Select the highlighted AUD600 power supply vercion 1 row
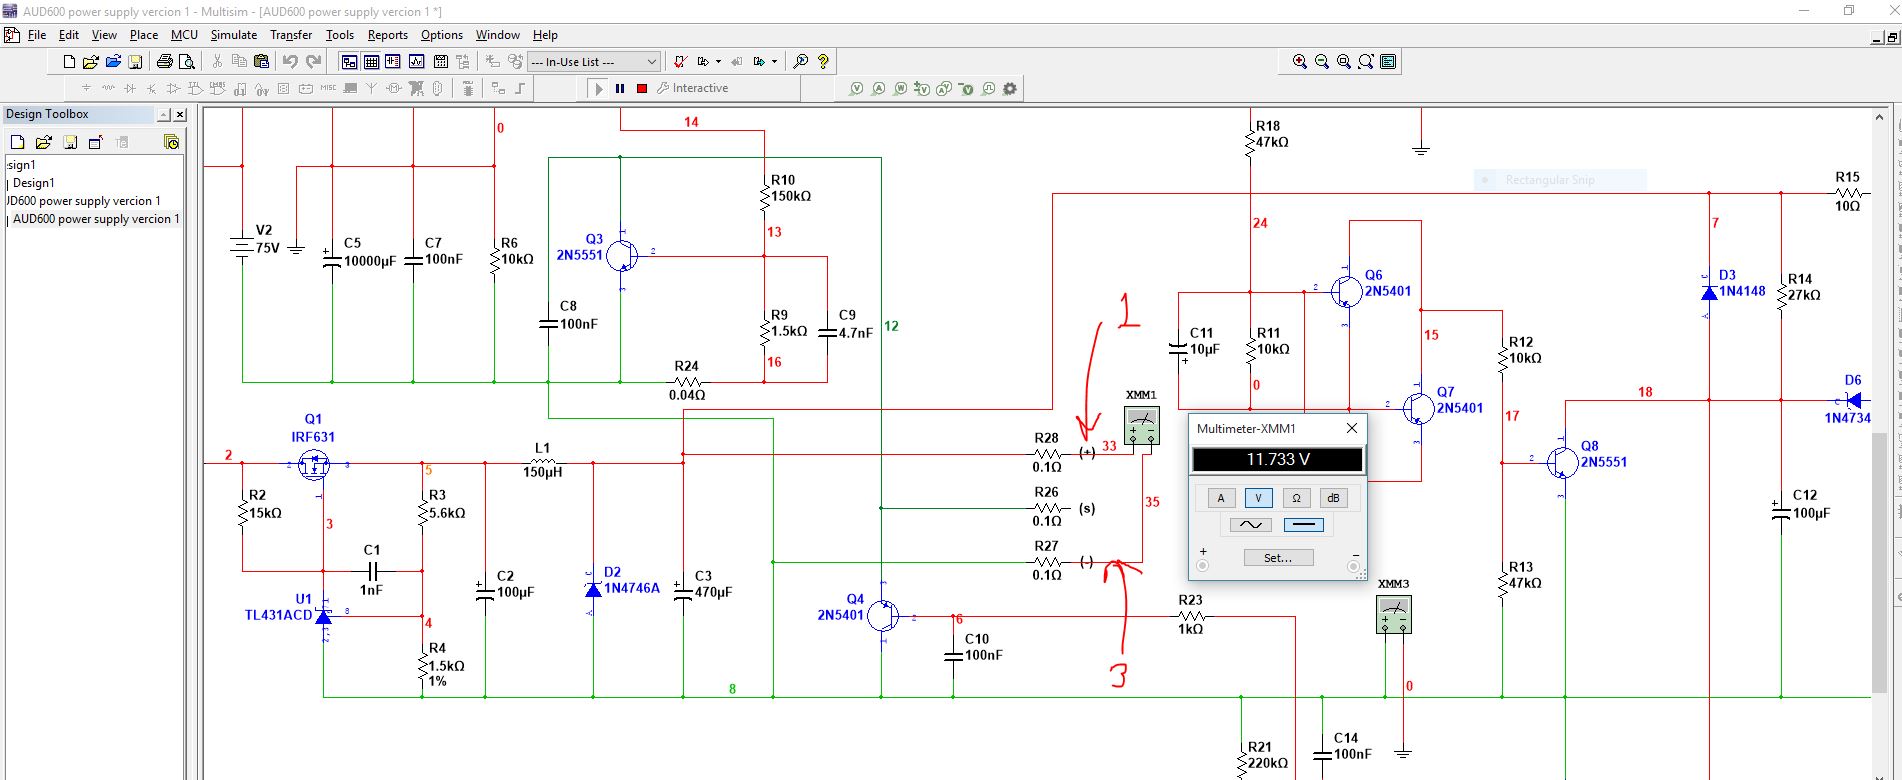Screen dimensions: 1902x780 click(x=96, y=219)
